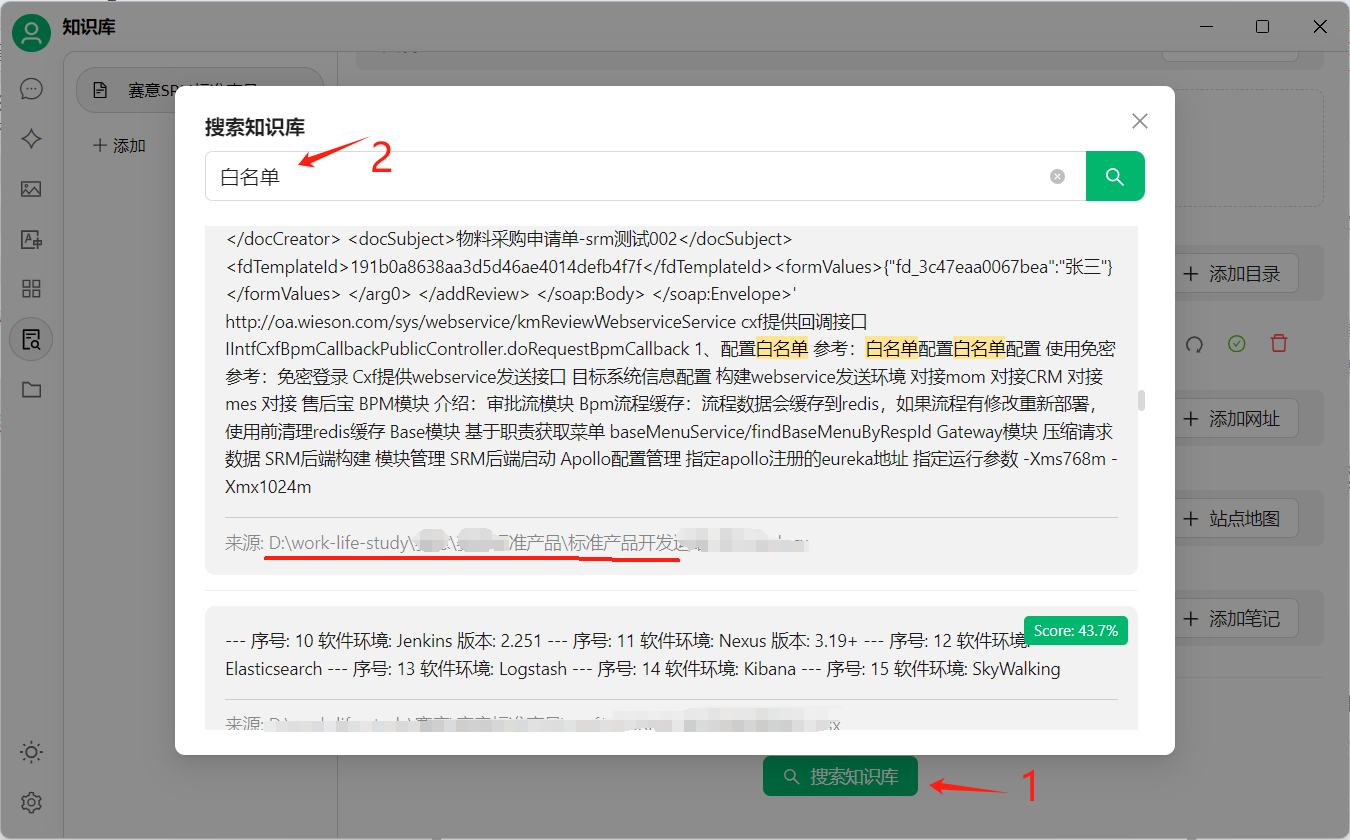Click the refresh icon in the background panel
1350x840 pixels.
1194,344
